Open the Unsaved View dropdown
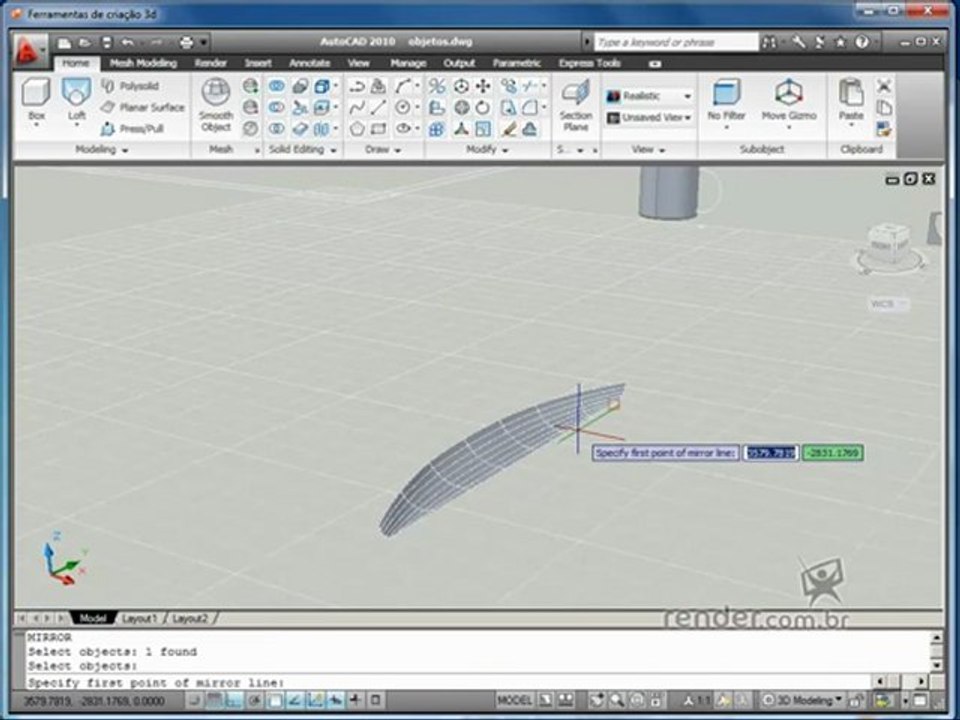 tap(649, 118)
